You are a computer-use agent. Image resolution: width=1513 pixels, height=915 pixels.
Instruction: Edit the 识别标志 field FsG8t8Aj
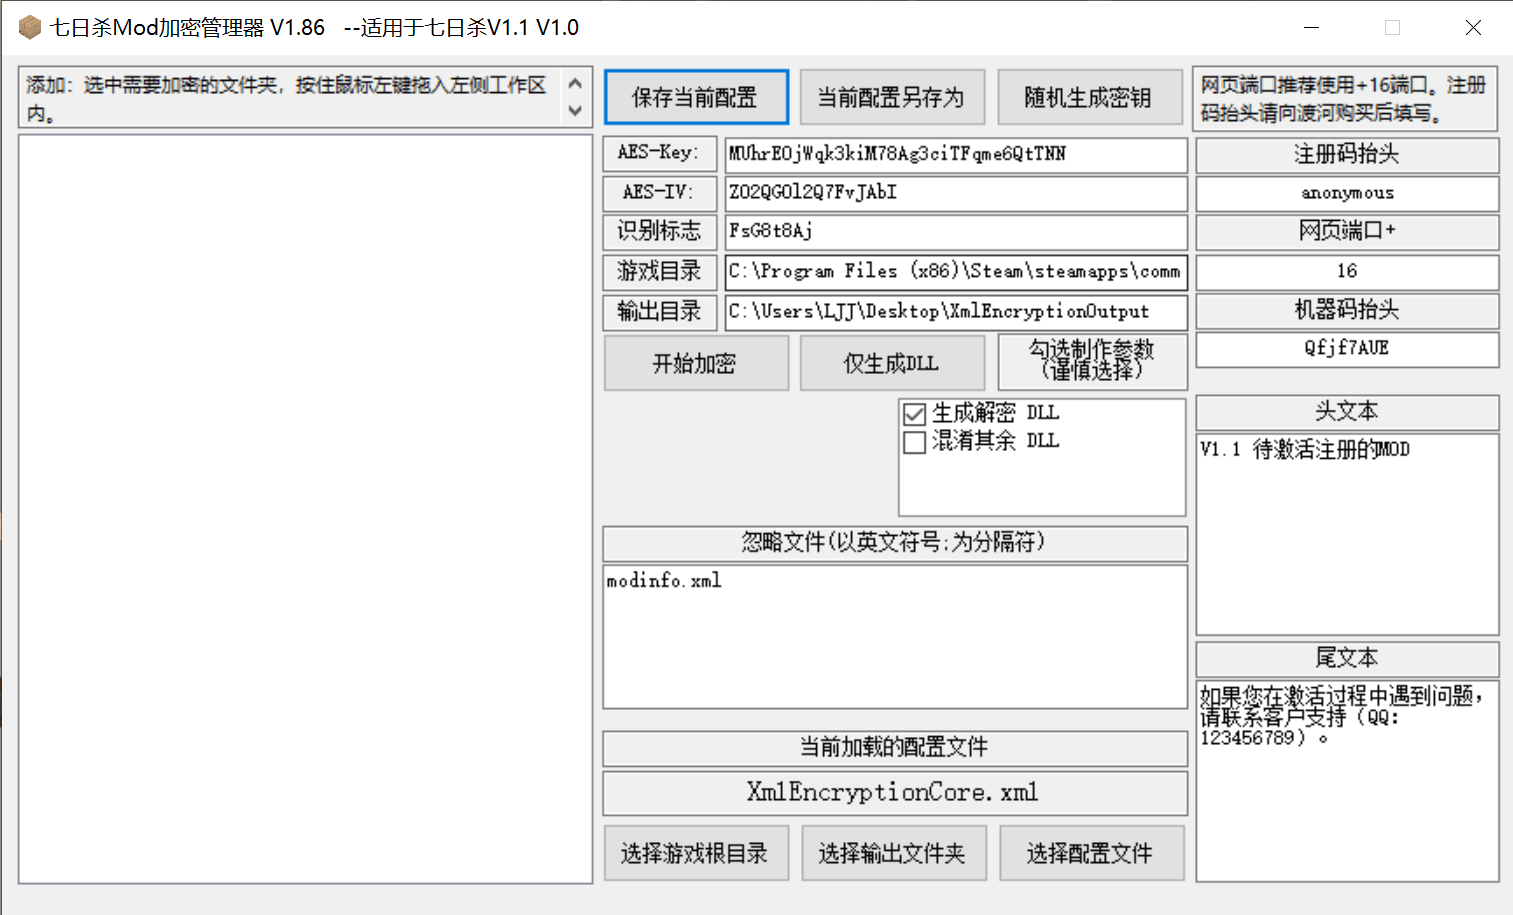click(956, 232)
